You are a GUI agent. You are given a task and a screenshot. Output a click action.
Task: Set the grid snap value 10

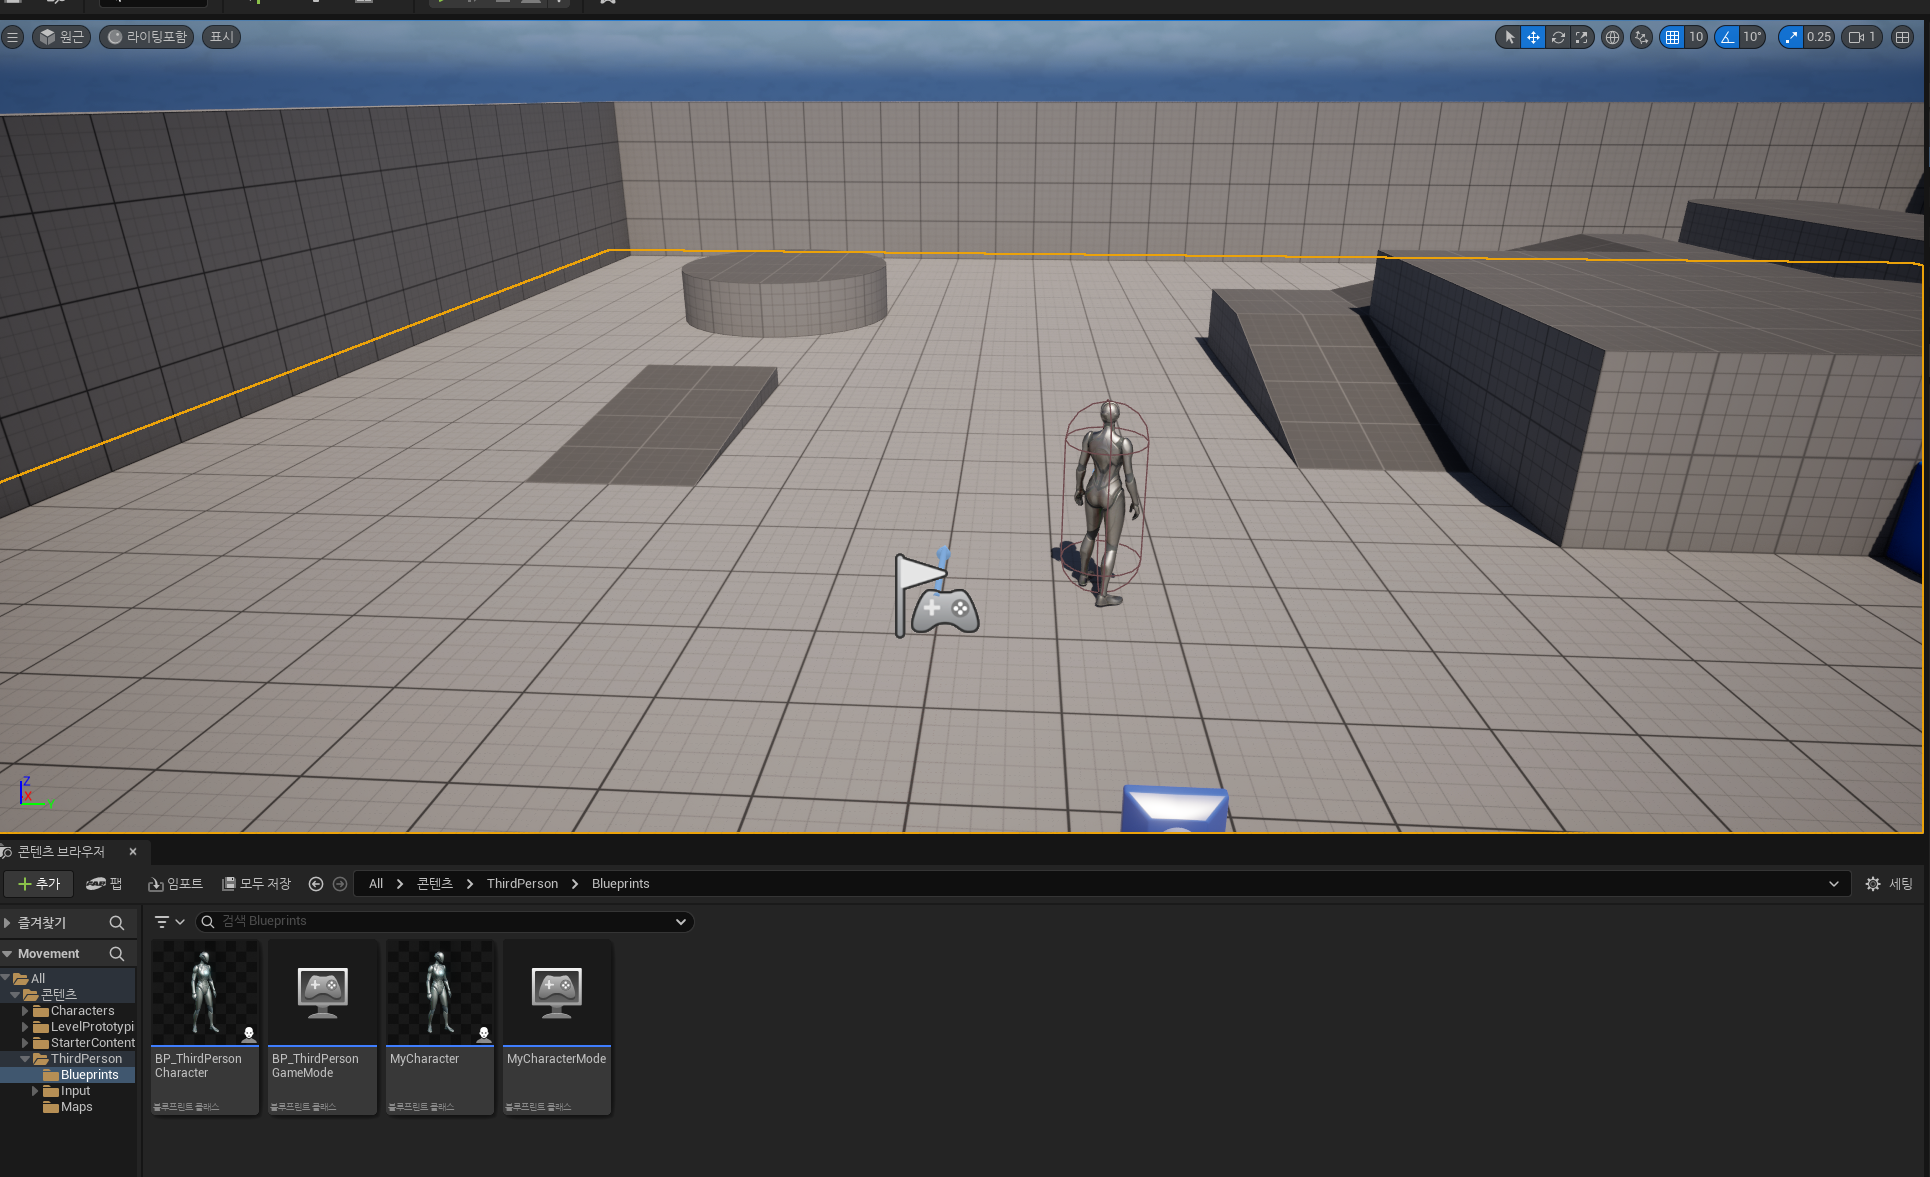point(1696,37)
